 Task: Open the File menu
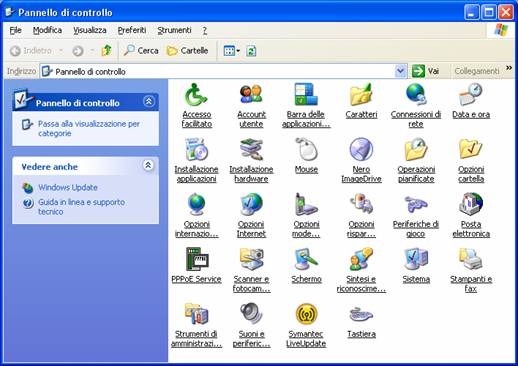(x=15, y=30)
